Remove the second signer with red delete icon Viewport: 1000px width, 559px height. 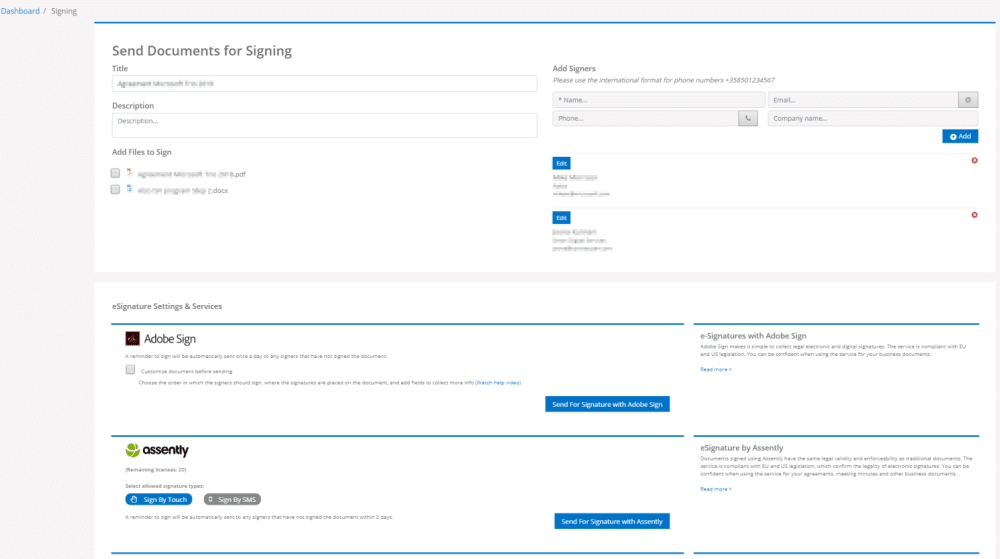point(974,215)
